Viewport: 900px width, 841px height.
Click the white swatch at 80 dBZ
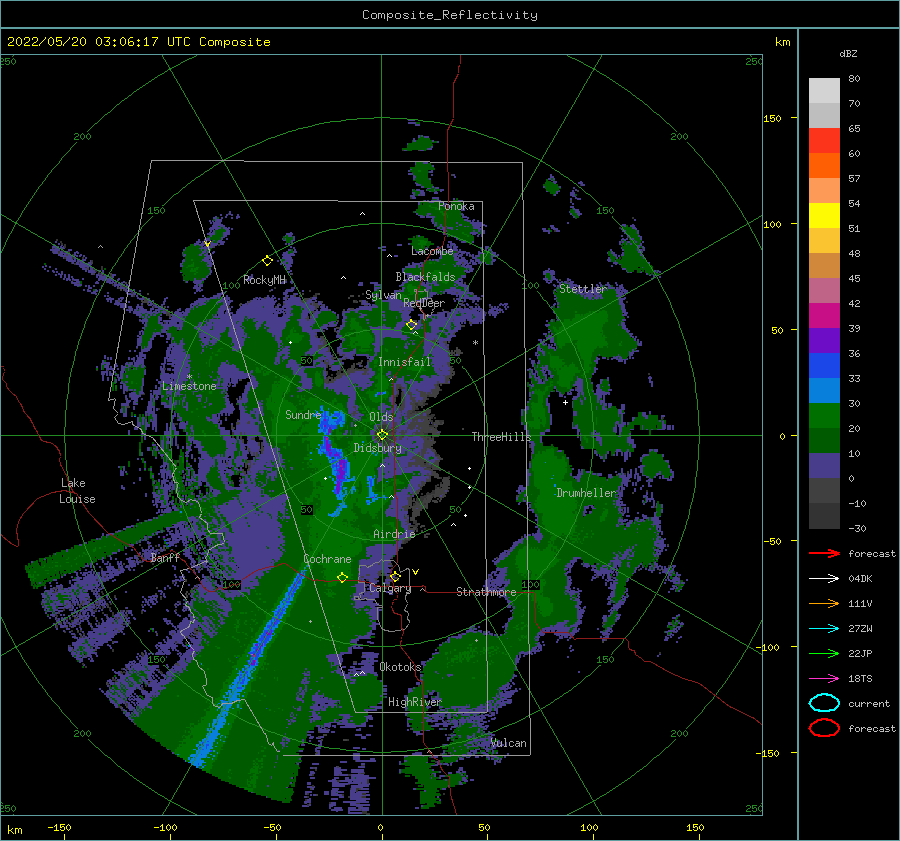pyautogui.click(x=824, y=91)
